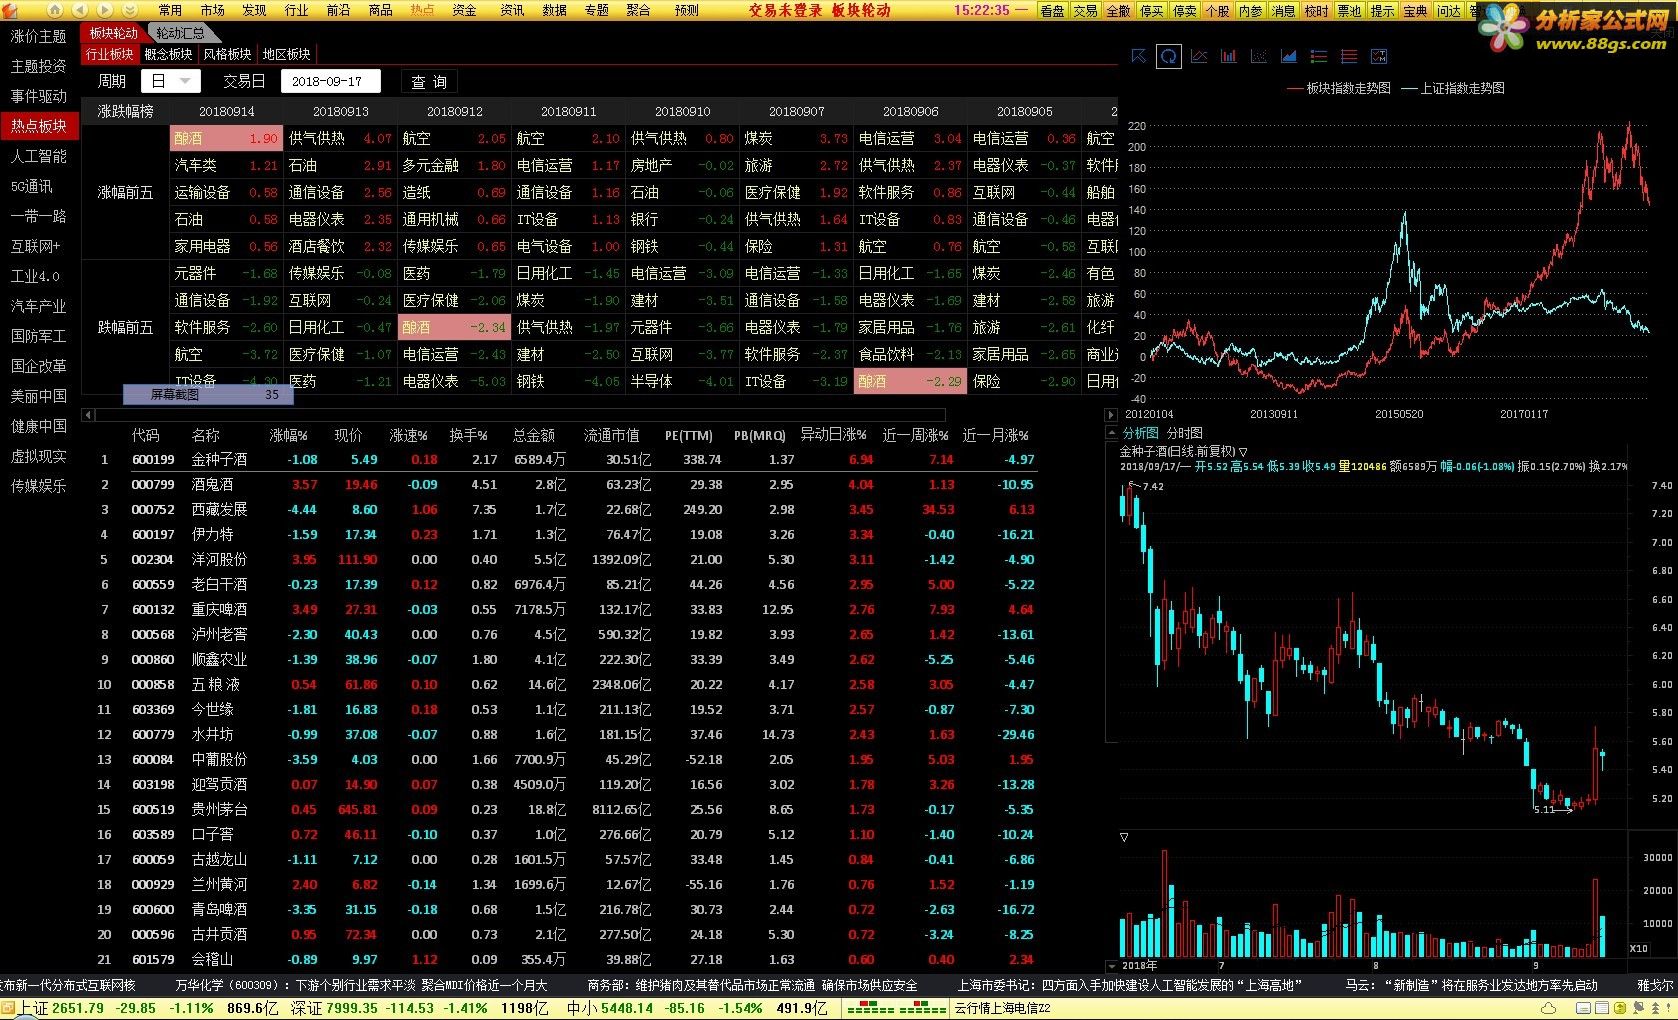Select 5G通讯 in the left sidebar
This screenshot has width=1678, height=1020.
tap(32, 186)
